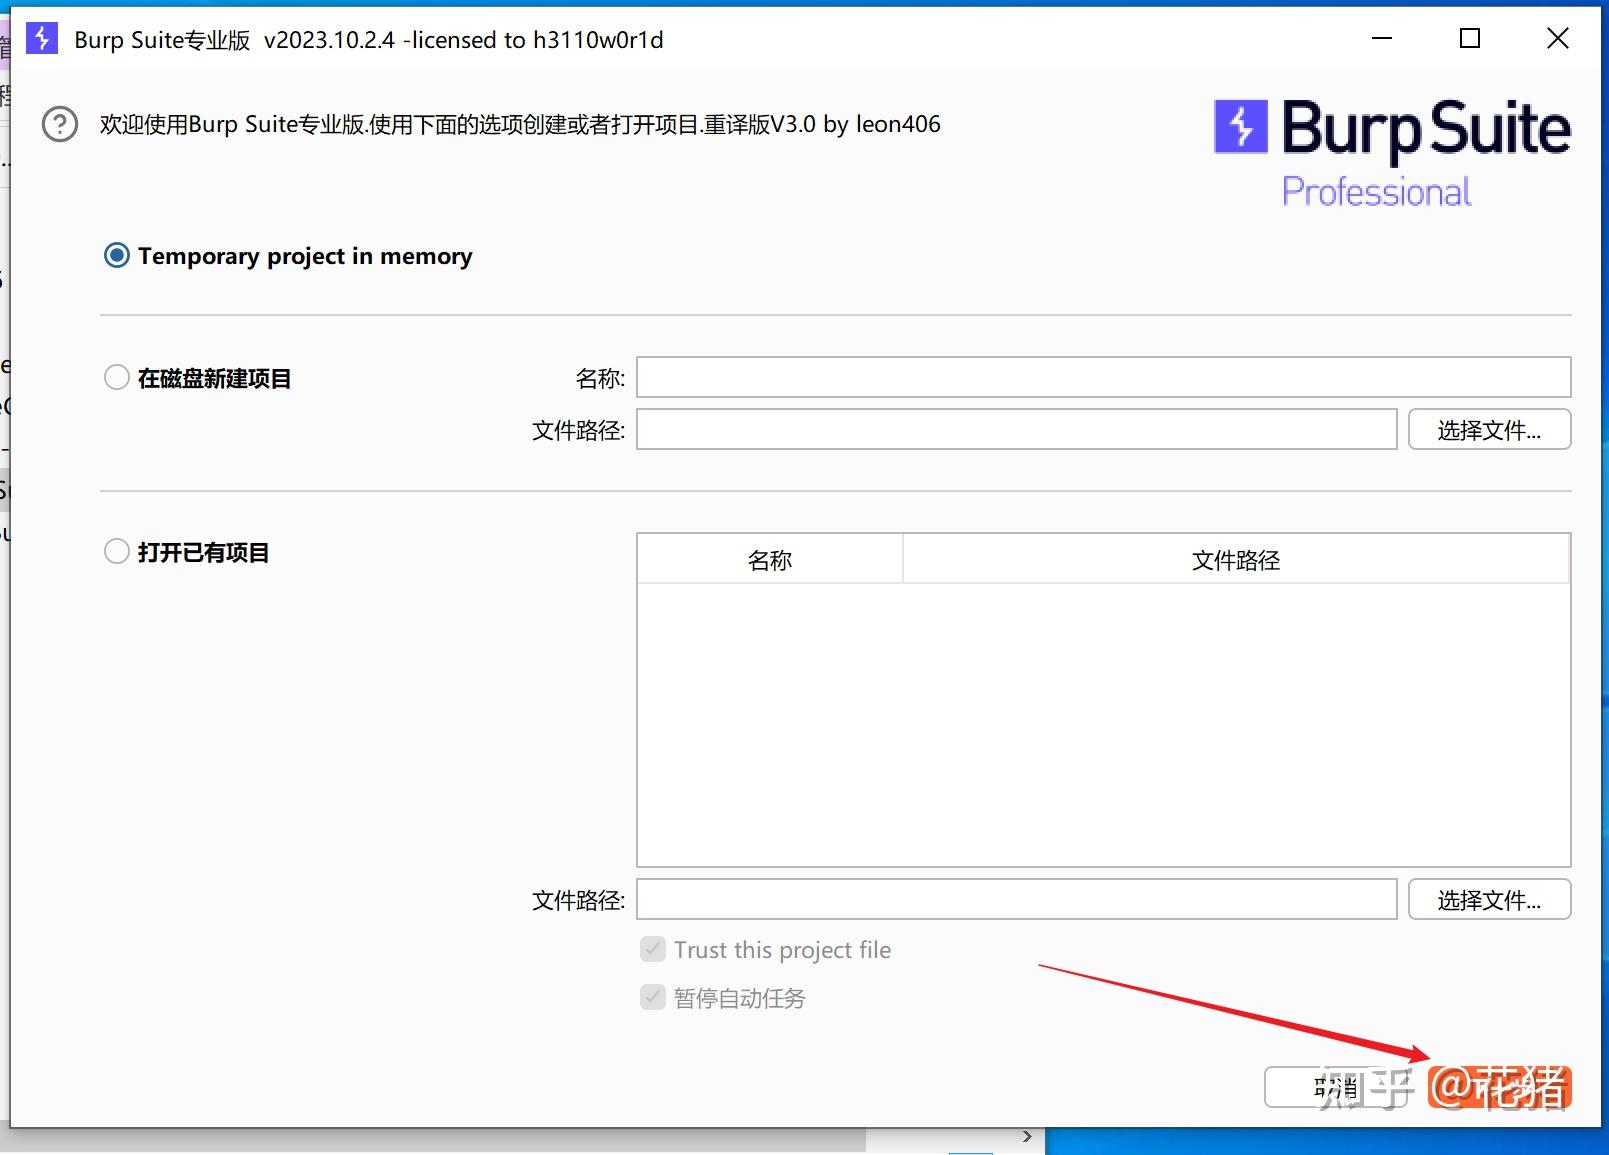
Task: Click the 文件路径 column header in project table
Action: (1236, 559)
